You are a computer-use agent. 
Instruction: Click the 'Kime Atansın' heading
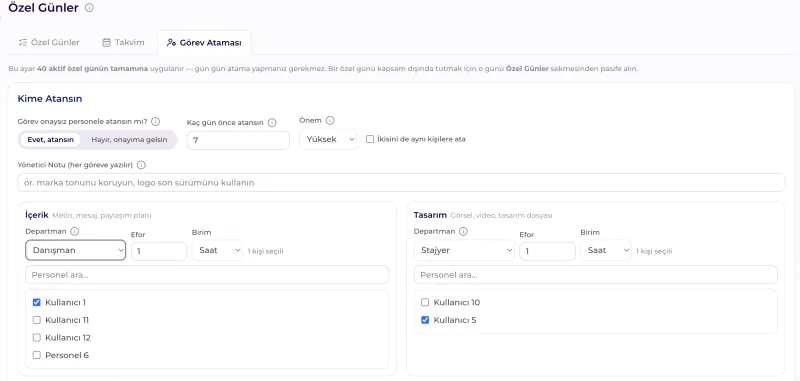50,99
